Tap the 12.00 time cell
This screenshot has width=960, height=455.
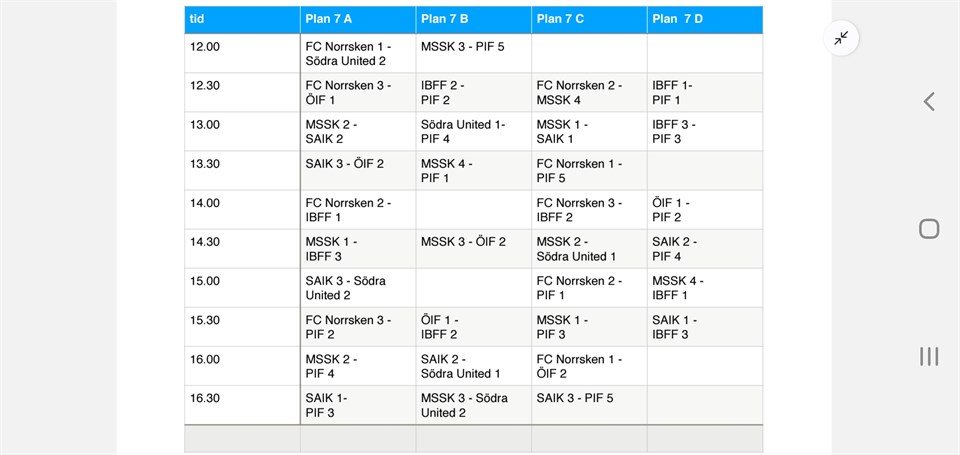point(242,53)
